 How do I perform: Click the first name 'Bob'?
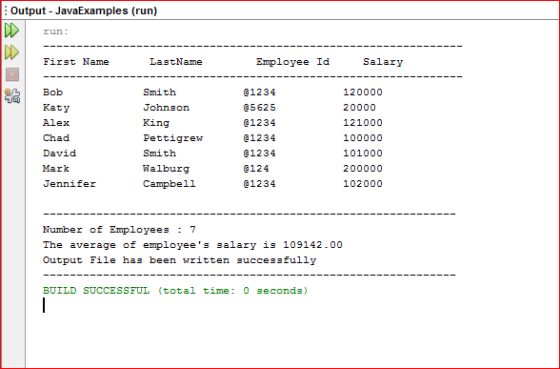tap(53, 92)
